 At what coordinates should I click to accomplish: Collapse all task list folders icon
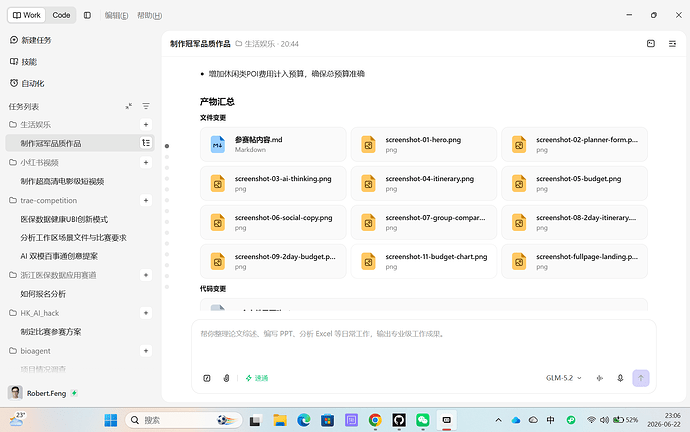coord(128,106)
